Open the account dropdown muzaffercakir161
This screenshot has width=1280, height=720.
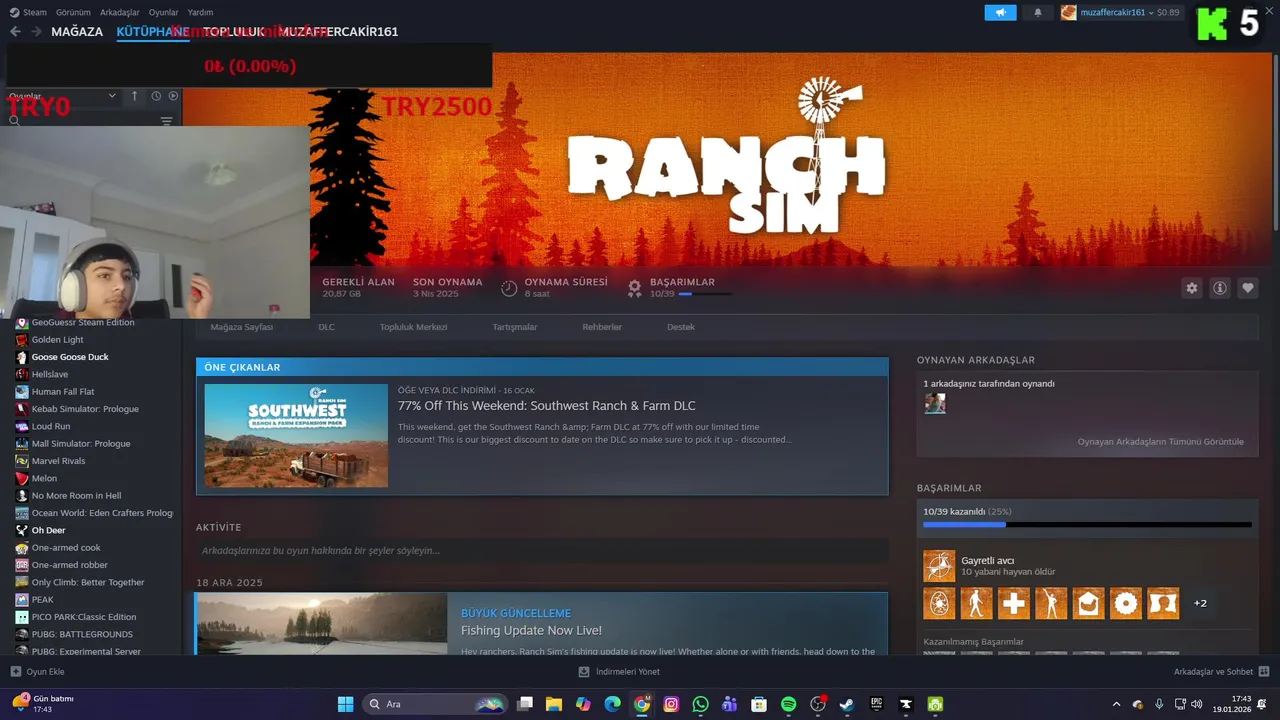click(1119, 12)
